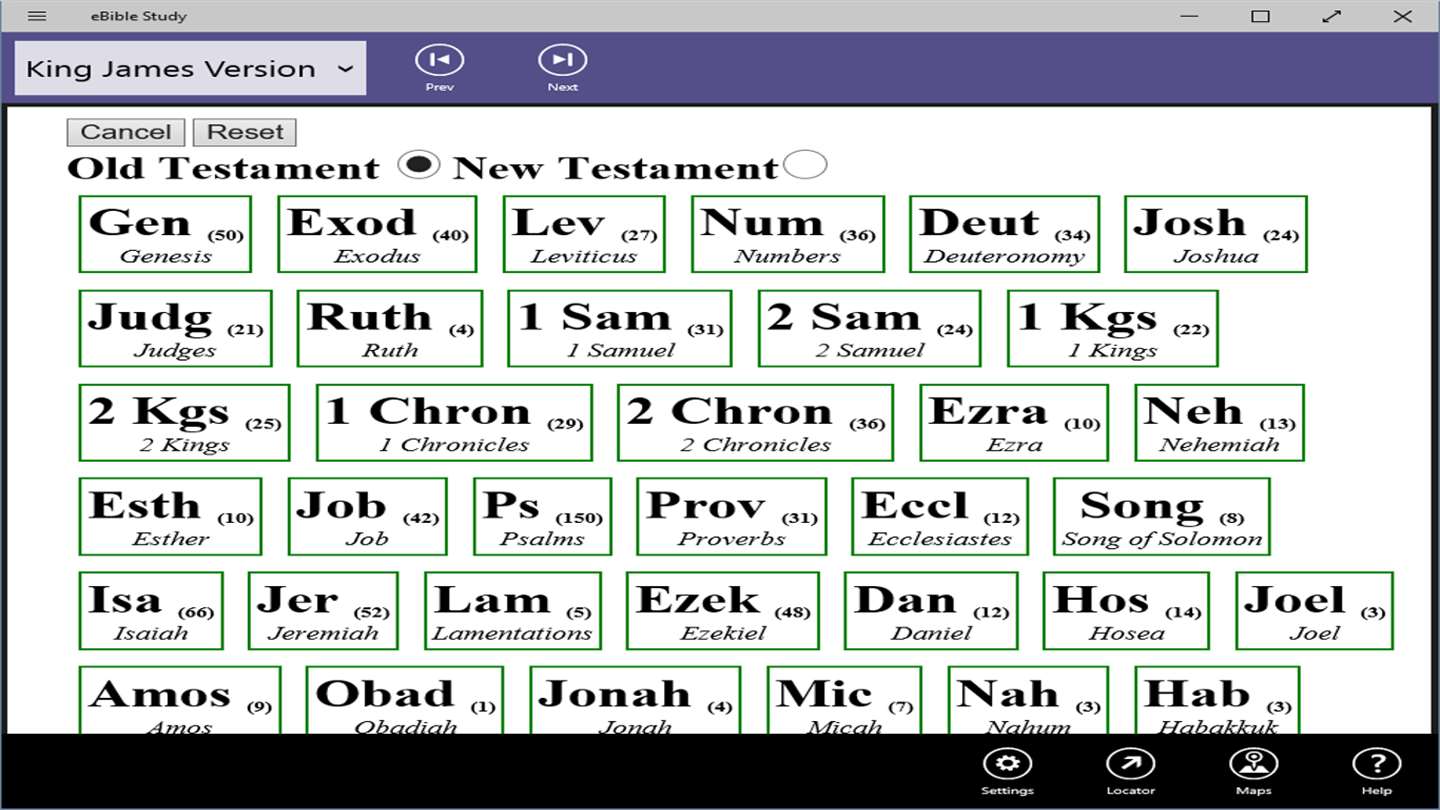The height and width of the screenshot is (810, 1440).
Task: Open the Isaiah book tile
Action: [151, 611]
